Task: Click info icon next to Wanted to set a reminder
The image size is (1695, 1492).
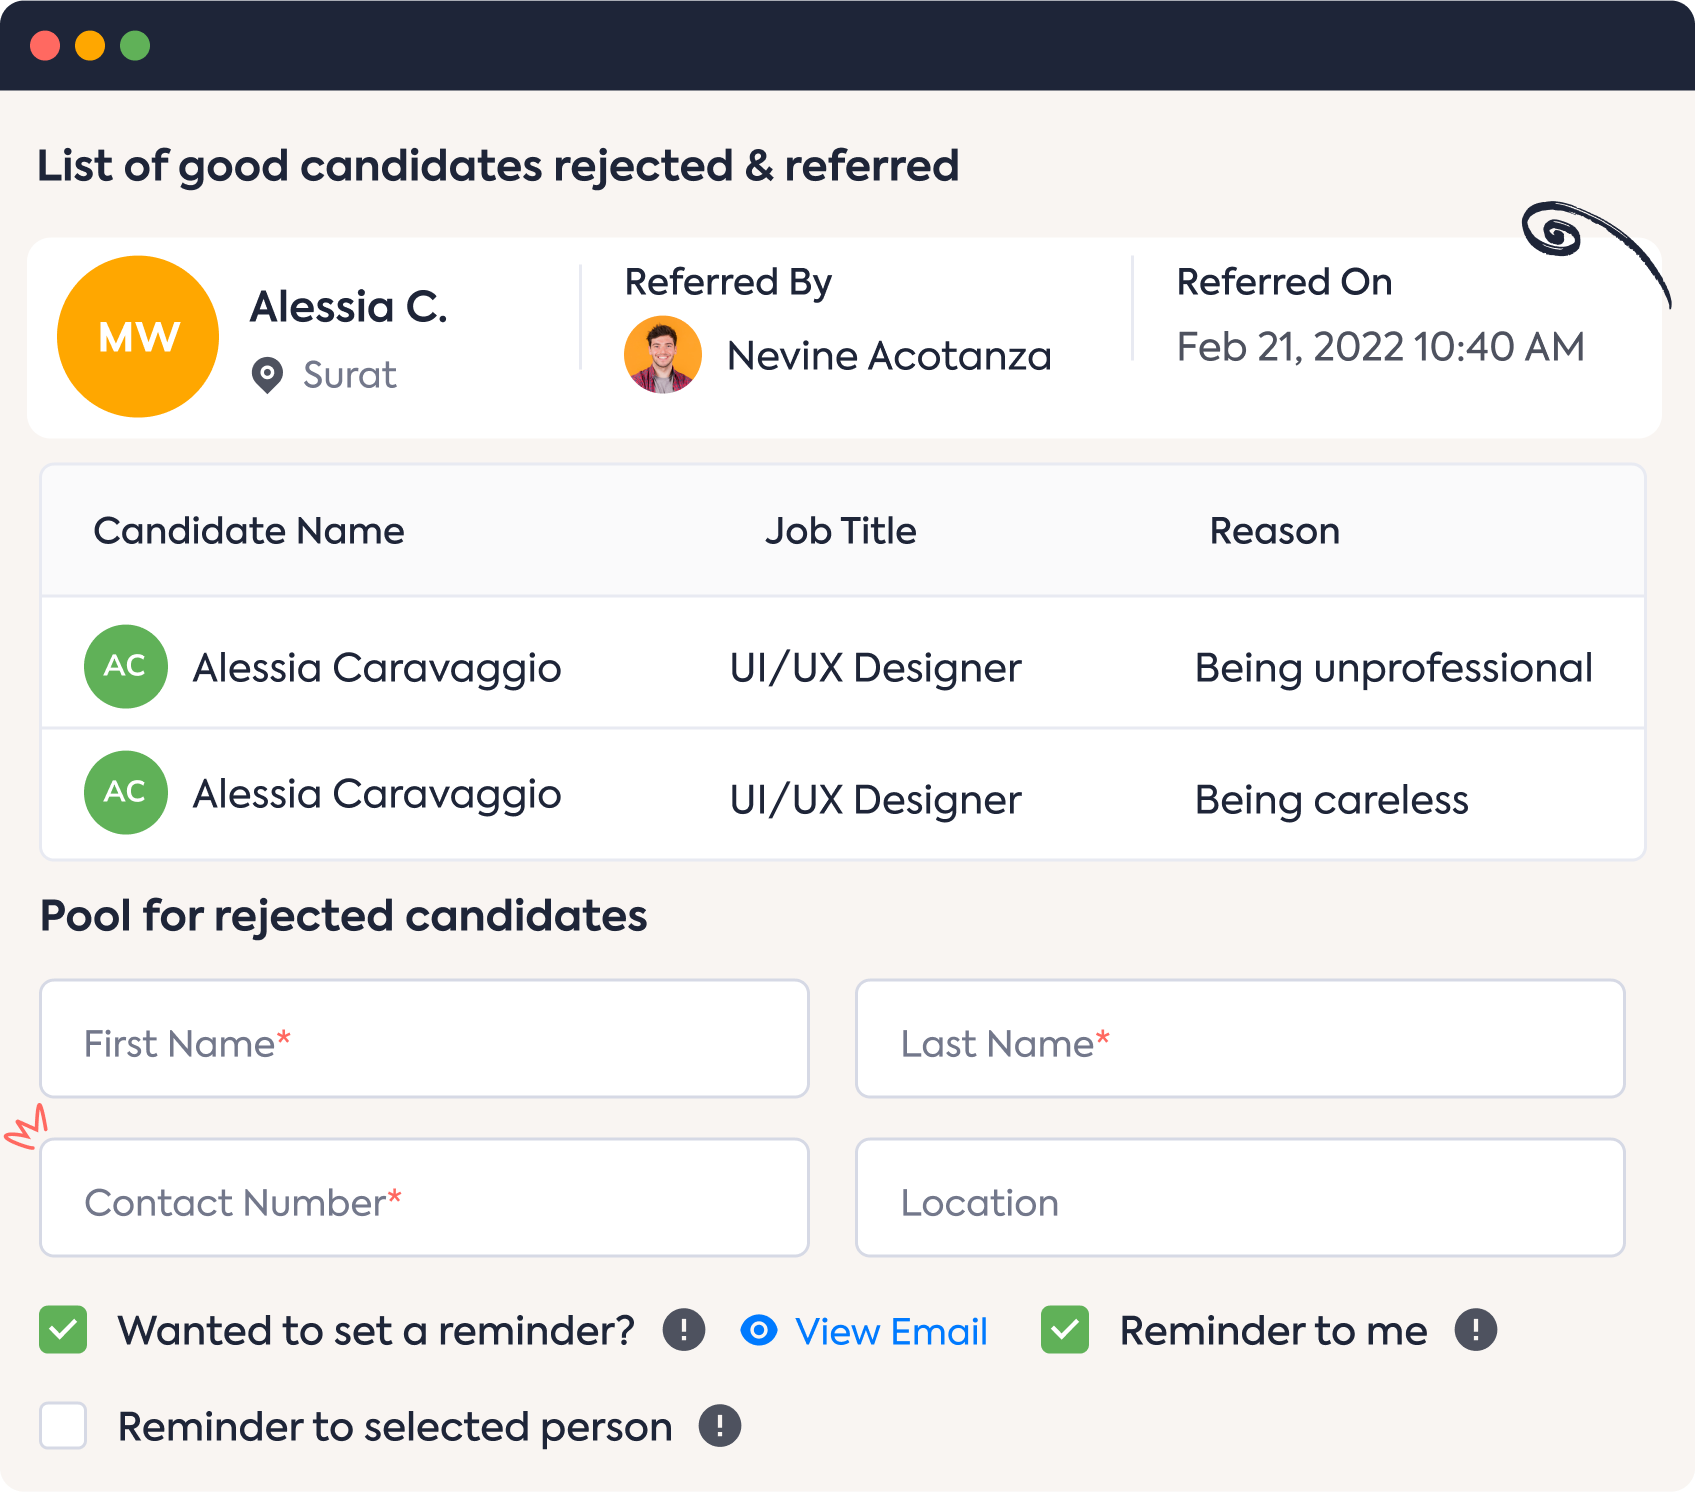Action: click(684, 1330)
